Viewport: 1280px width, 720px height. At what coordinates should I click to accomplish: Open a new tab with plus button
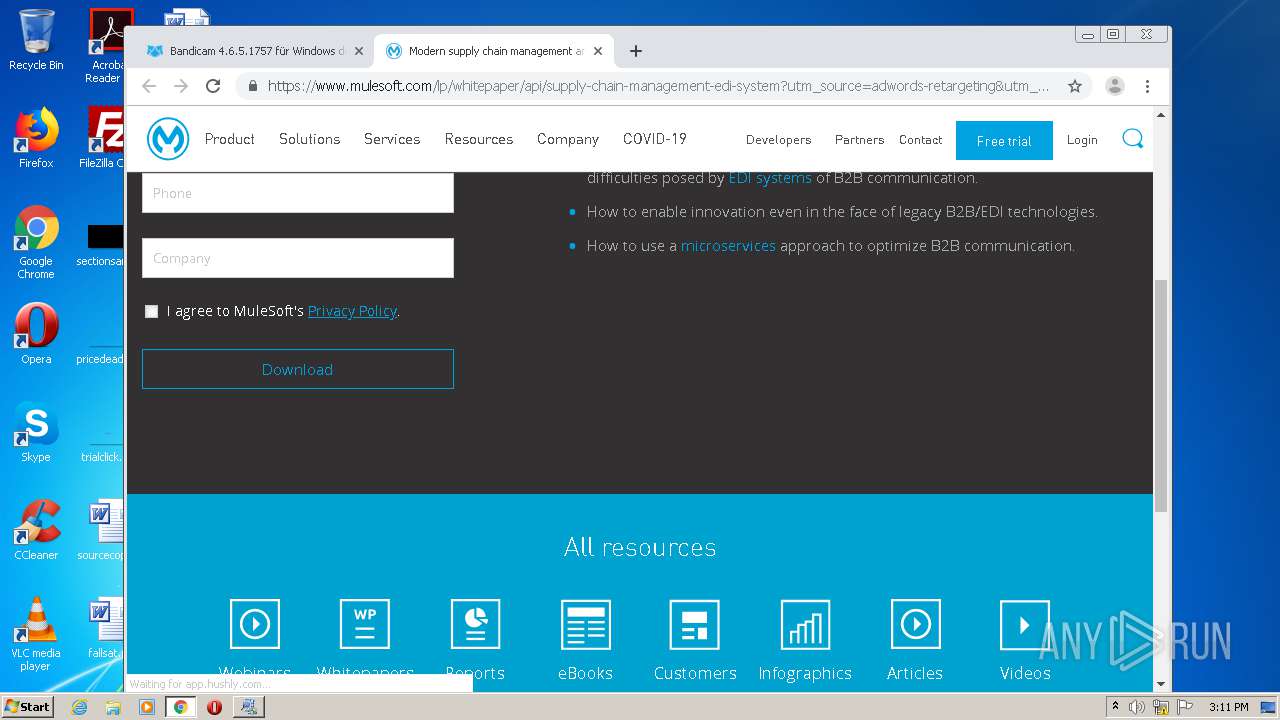[636, 51]
